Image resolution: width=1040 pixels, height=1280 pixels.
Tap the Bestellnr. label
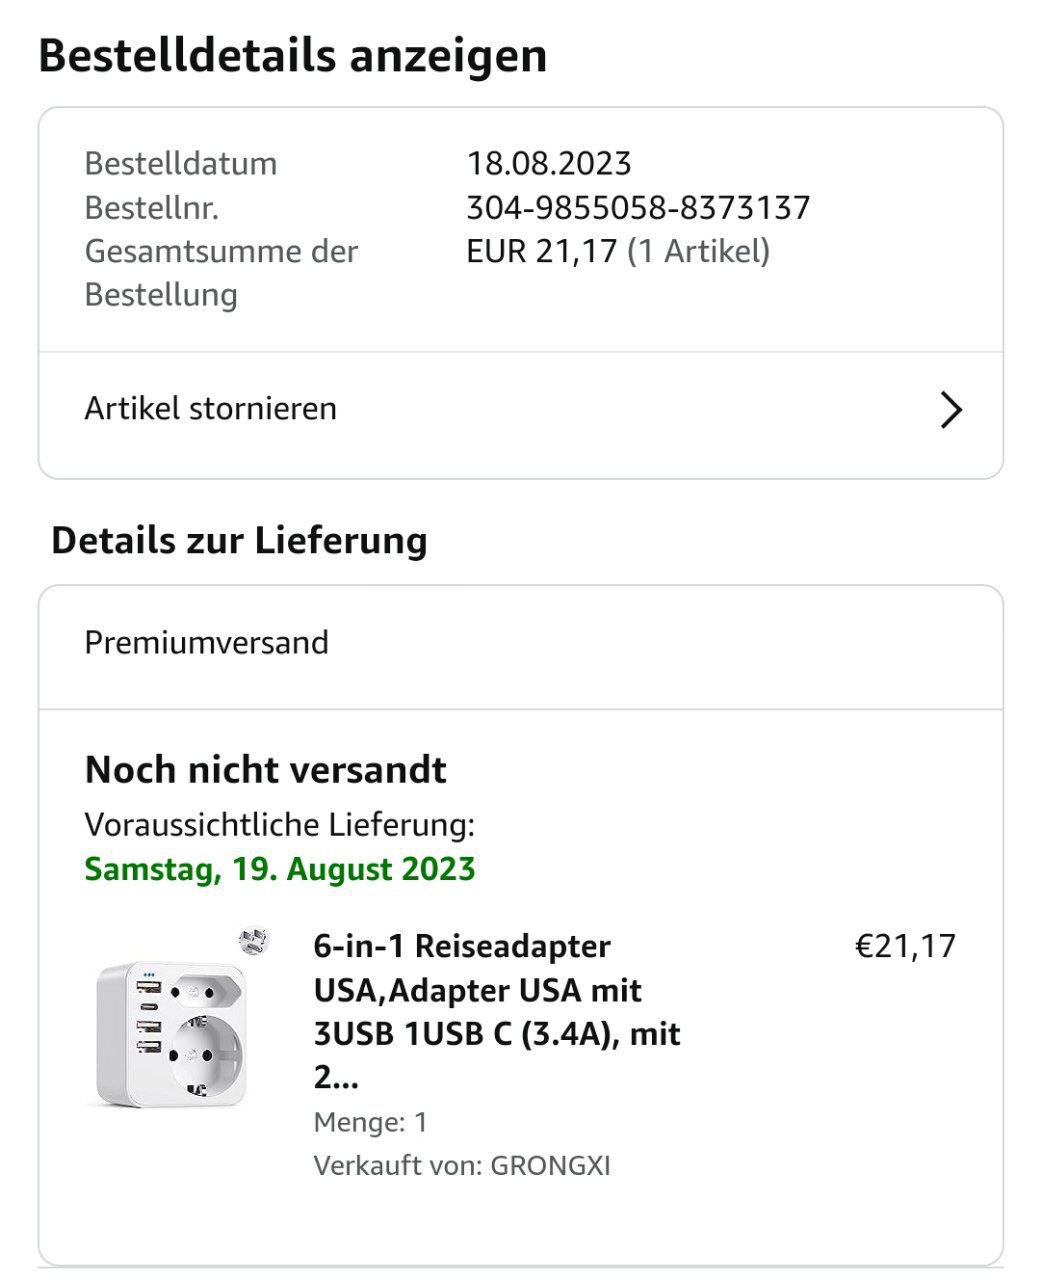coord(151,208)
